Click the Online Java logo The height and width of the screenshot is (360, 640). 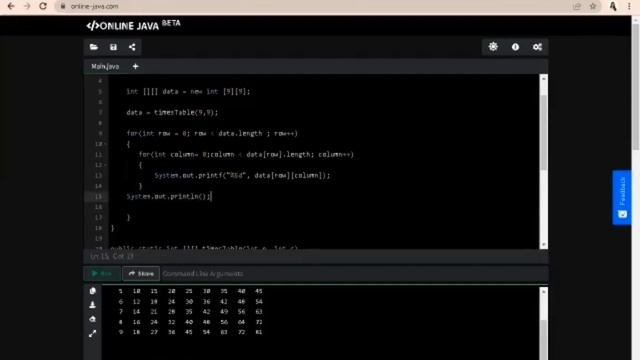(133, 25)
